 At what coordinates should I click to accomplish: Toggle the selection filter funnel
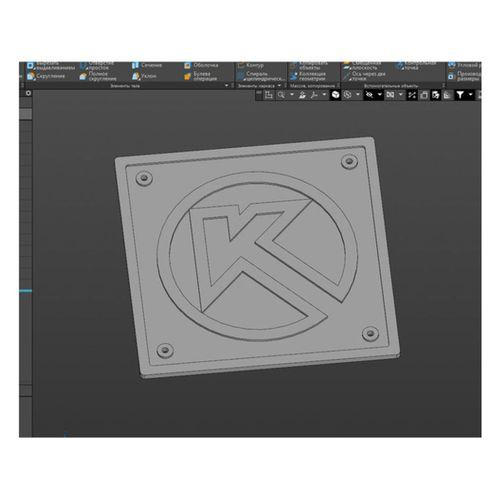(x=460, y=95)
